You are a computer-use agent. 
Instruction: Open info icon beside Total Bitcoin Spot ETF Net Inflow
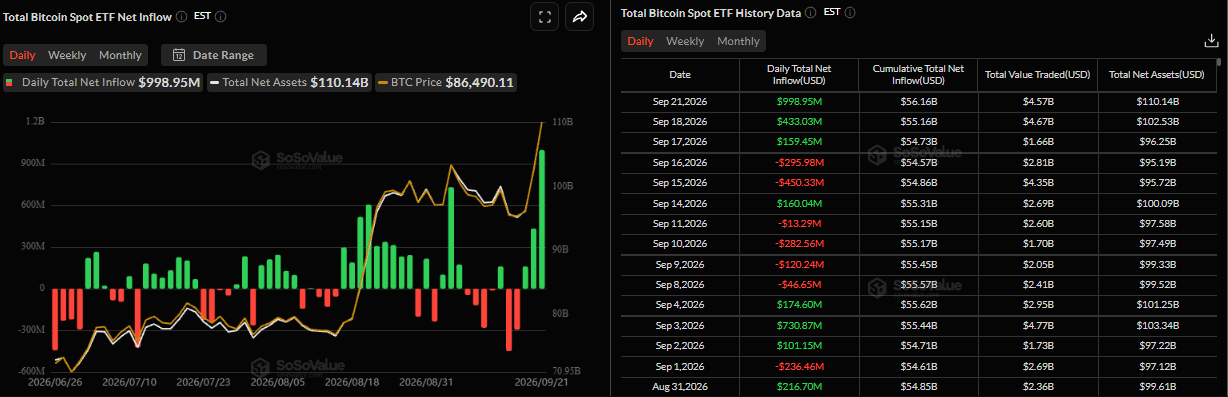(181, 16)
